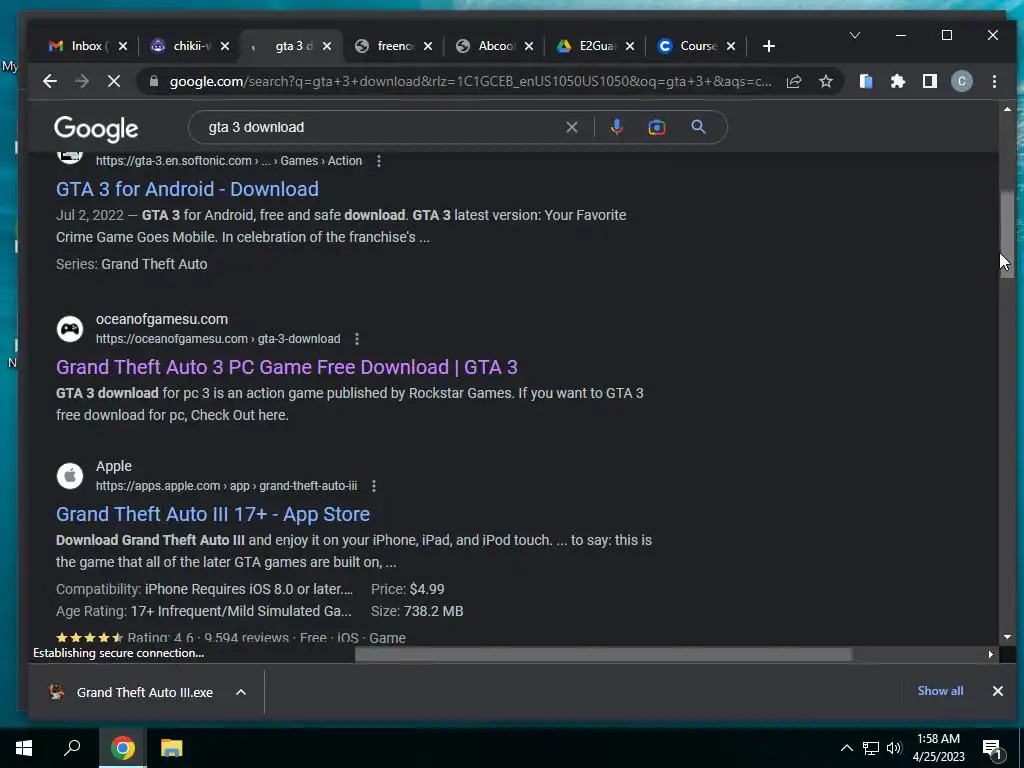Open the notification center icon
1024x768 pixels.
pyautogui.click(x=993, y=749)
